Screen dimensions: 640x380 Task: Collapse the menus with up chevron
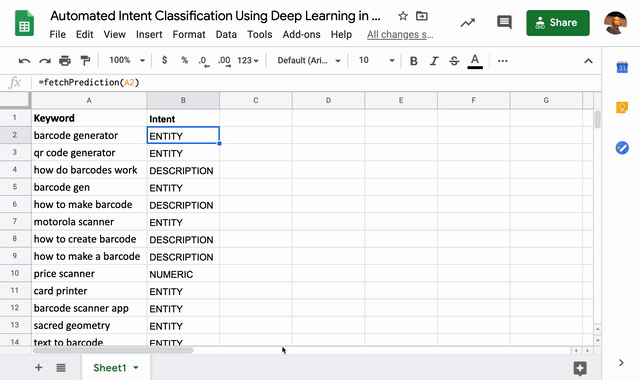point(588,61)
